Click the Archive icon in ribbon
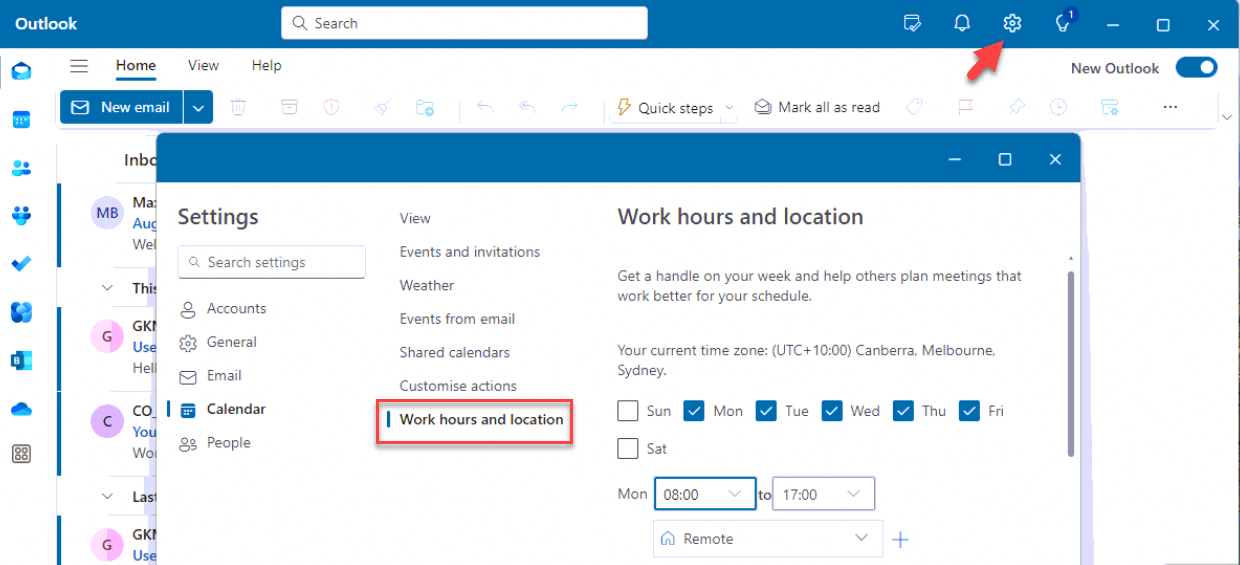Screen dimensions: 1240x565 coord(289,107)
